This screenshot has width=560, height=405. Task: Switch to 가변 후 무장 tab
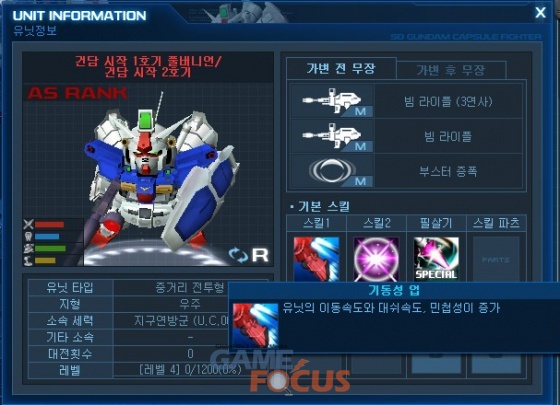coord(451,70)
